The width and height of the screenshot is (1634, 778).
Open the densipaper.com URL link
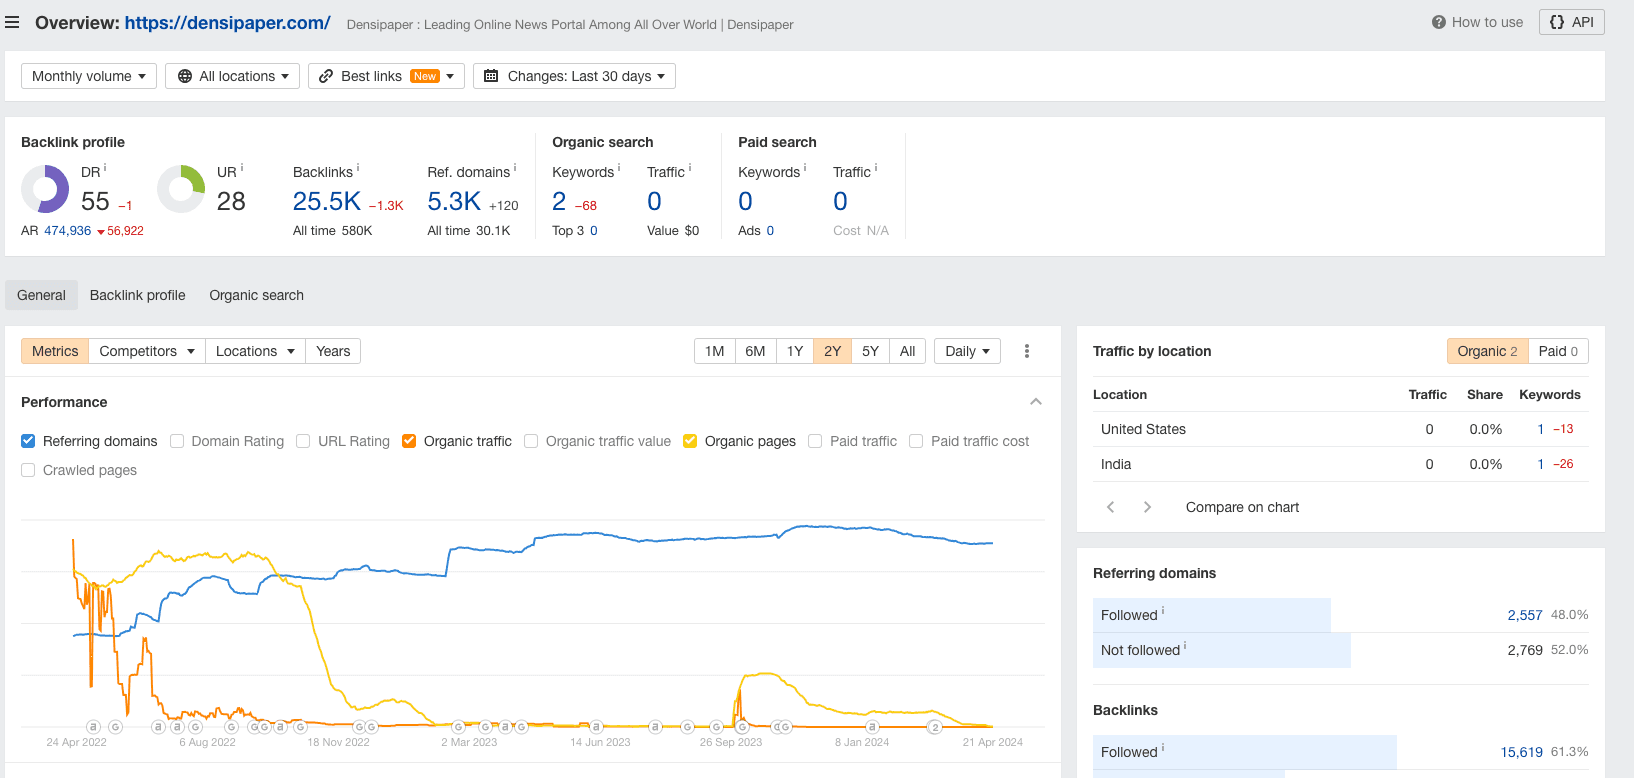[x=227, y=22]
